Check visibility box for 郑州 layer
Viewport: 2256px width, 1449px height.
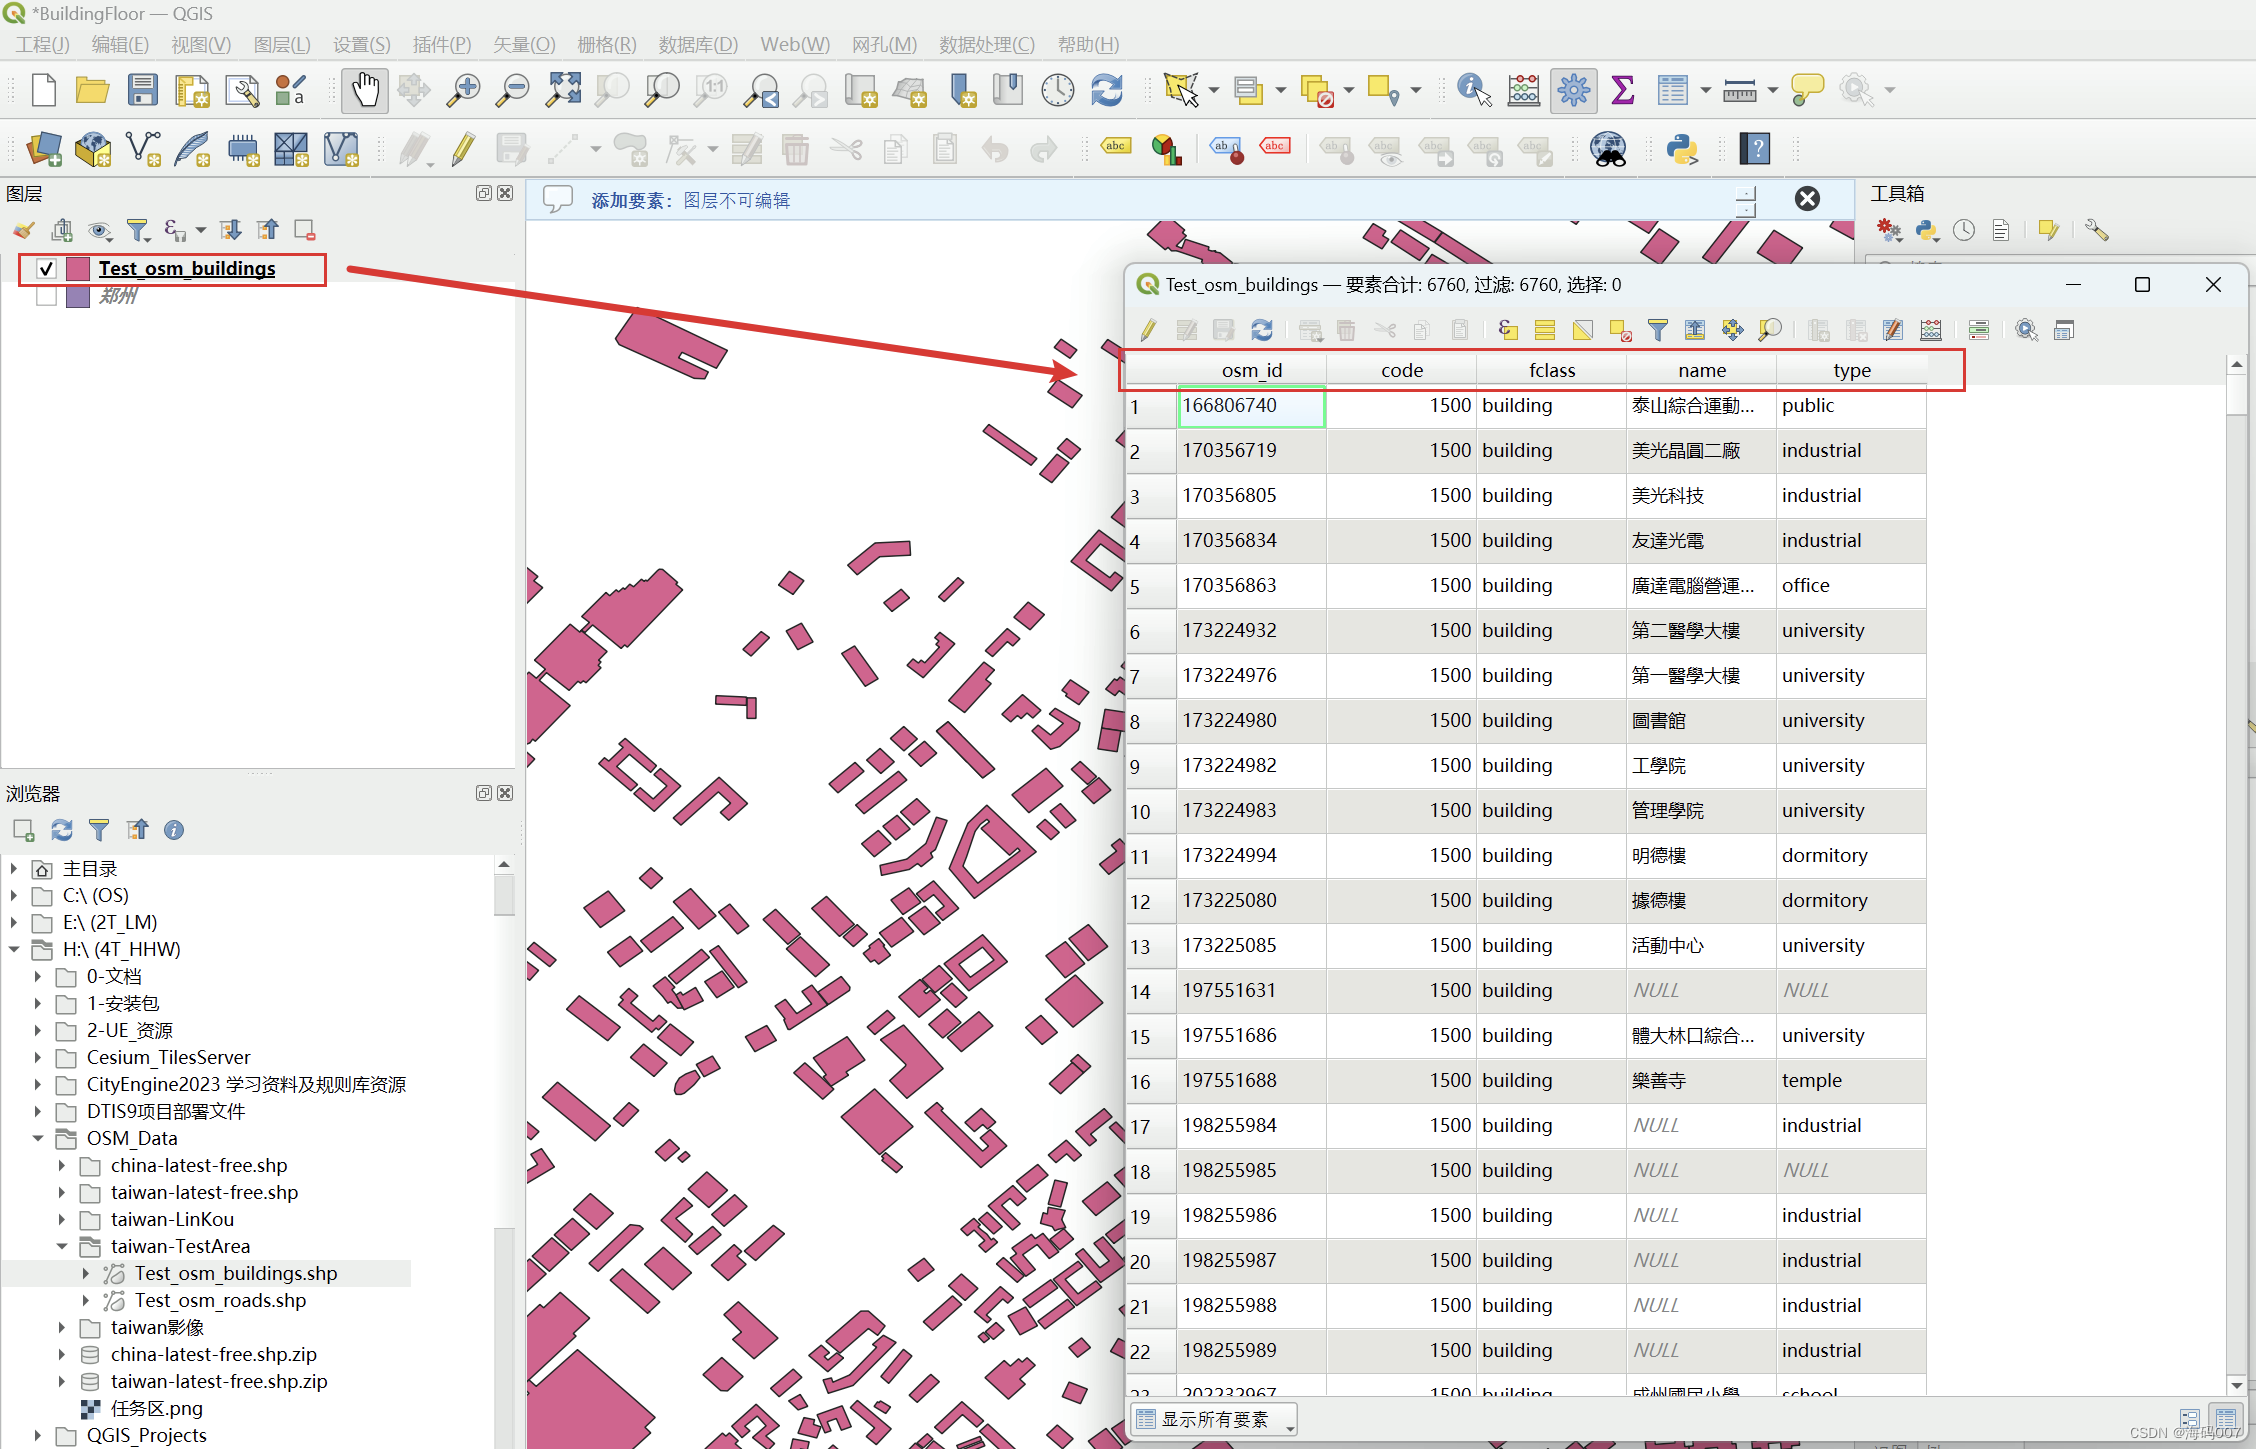(46, 296)
